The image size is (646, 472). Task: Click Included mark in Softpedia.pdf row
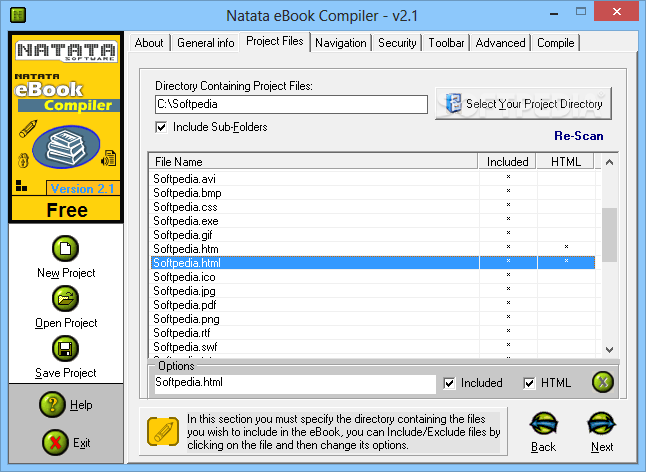click(x=508, y=303)
